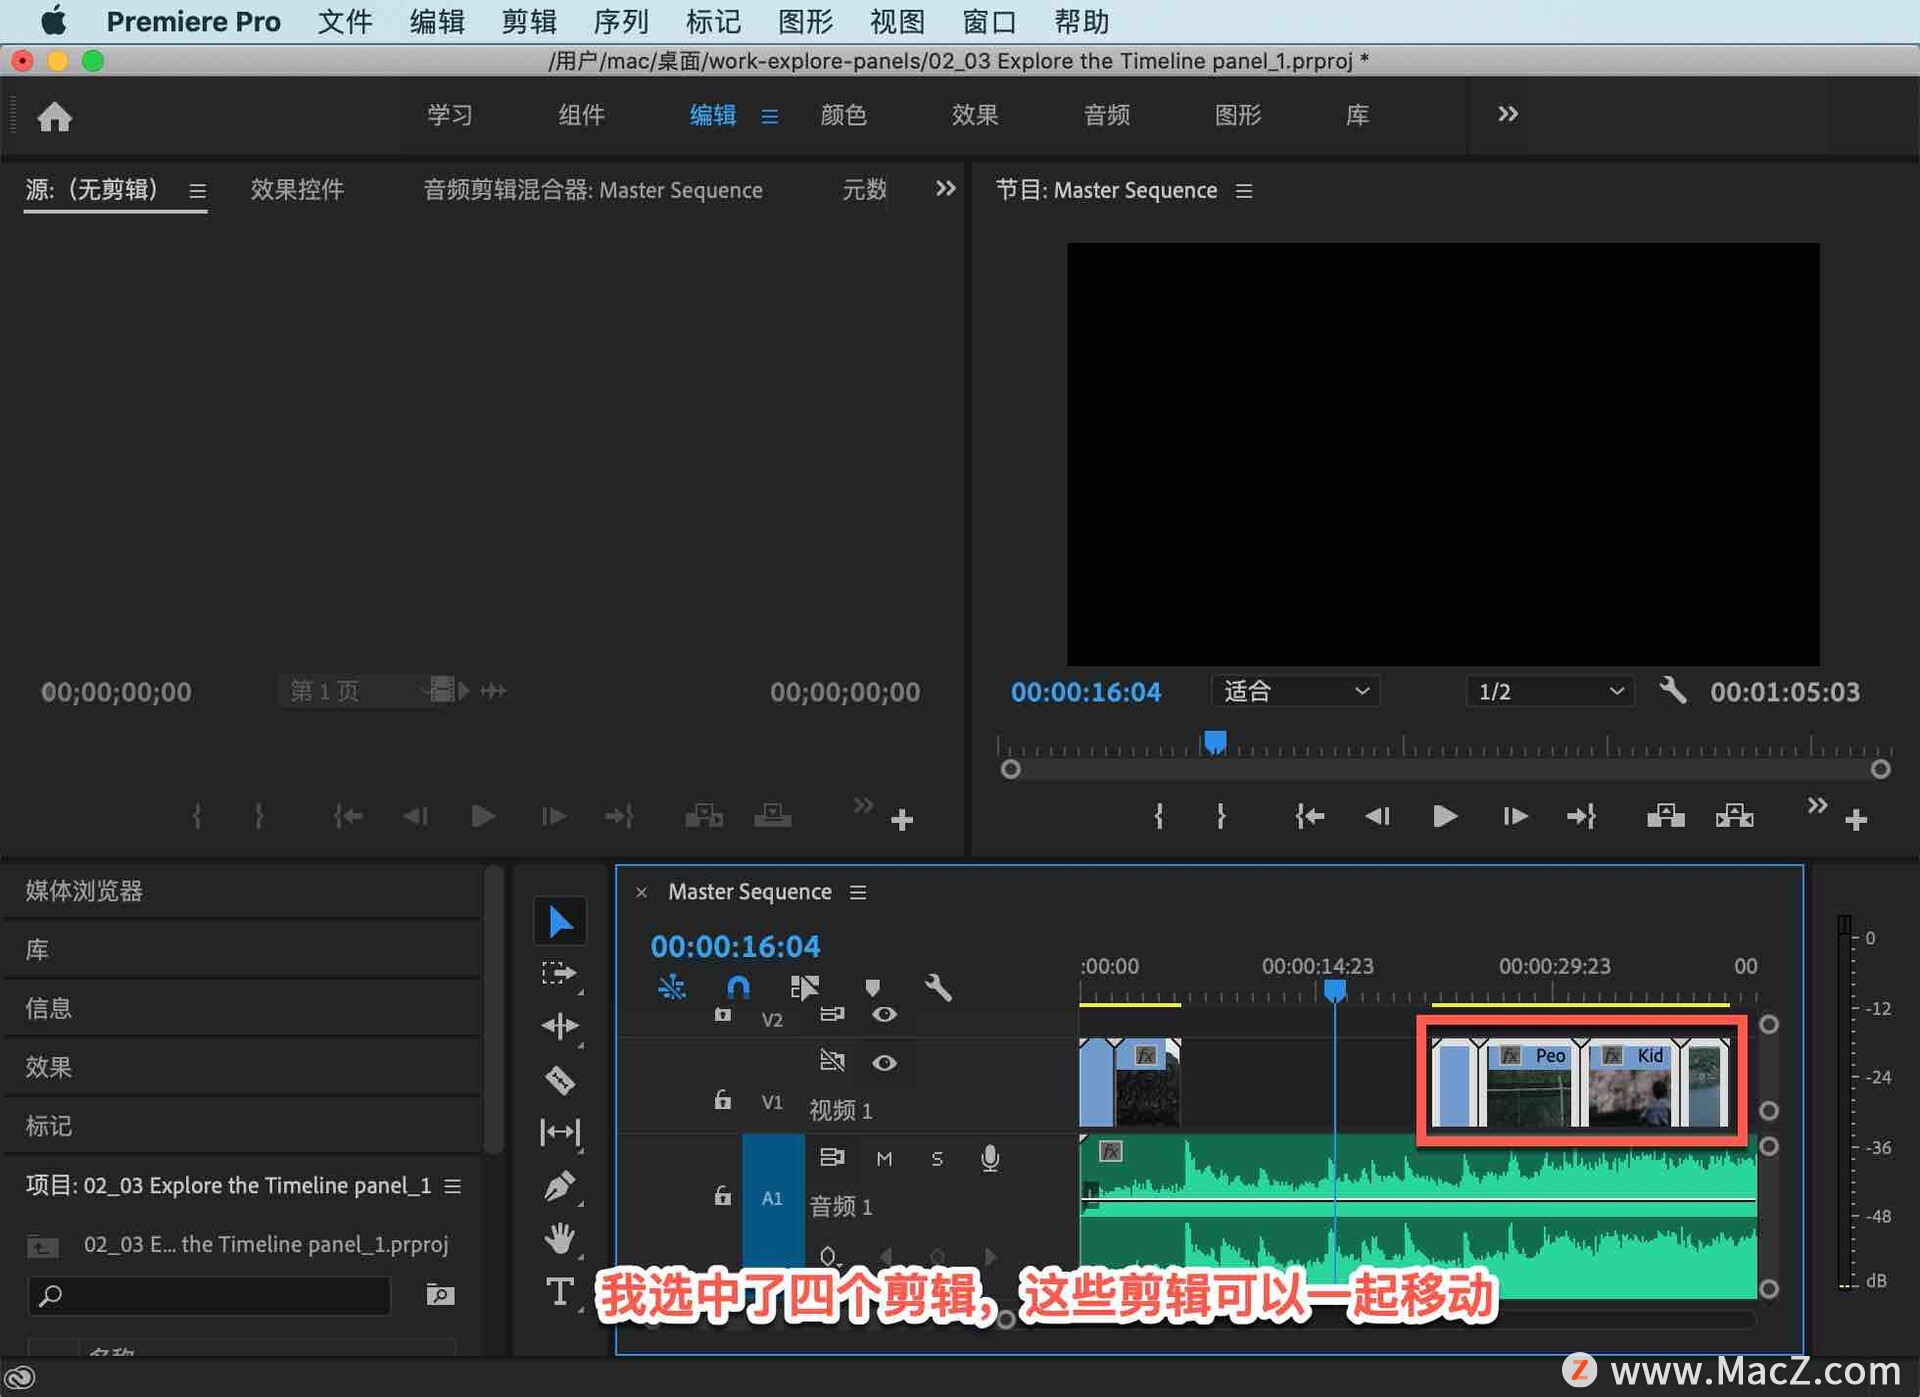Open the 效果控件 panel tab
1920x1397 pixels.
point(297,189)
